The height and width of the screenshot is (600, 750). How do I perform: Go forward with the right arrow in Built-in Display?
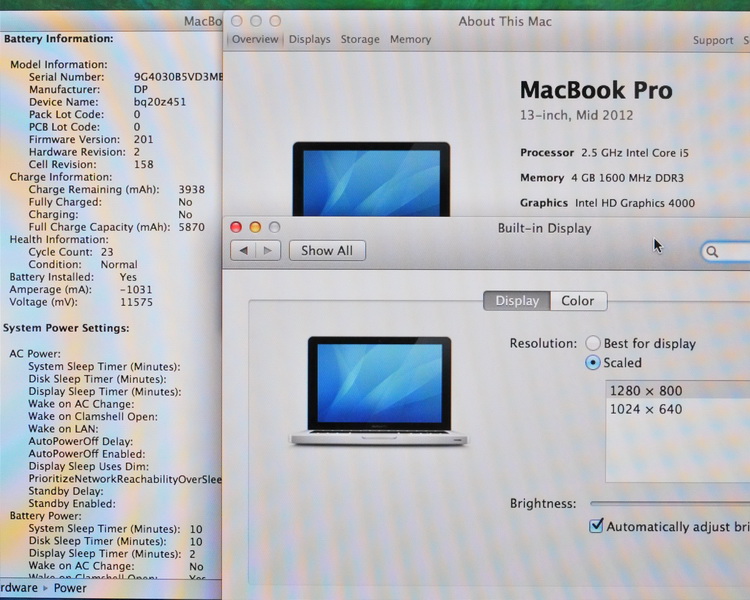click(x=268, y=251)
